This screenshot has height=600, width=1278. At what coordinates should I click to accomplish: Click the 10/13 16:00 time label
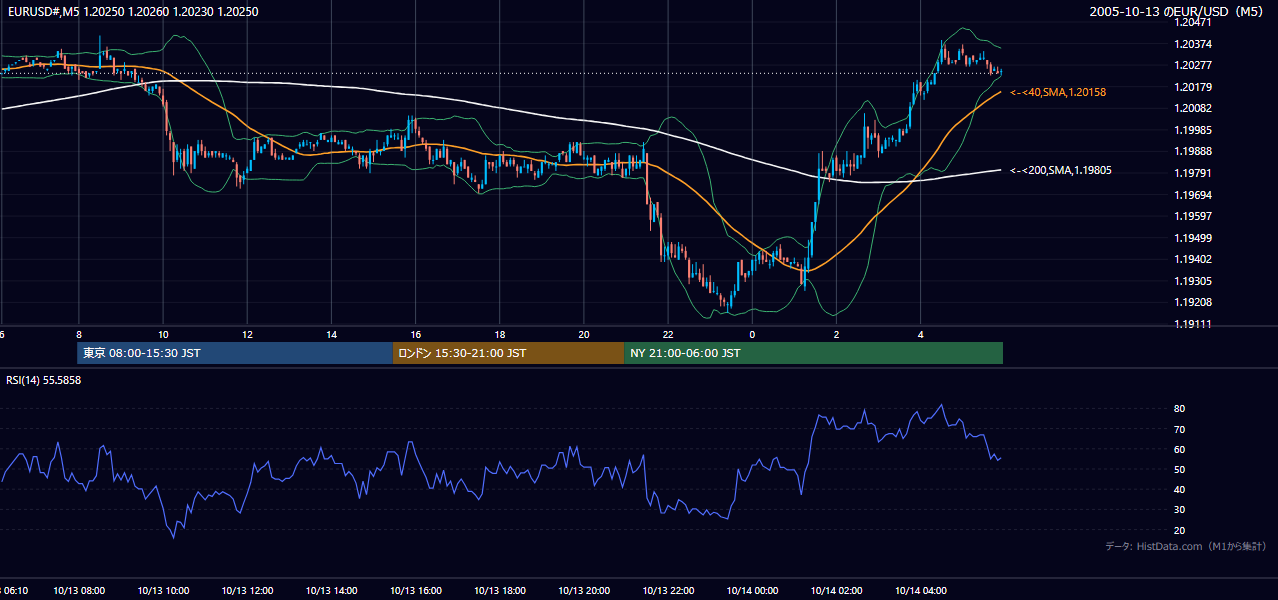tap(415, 590)
